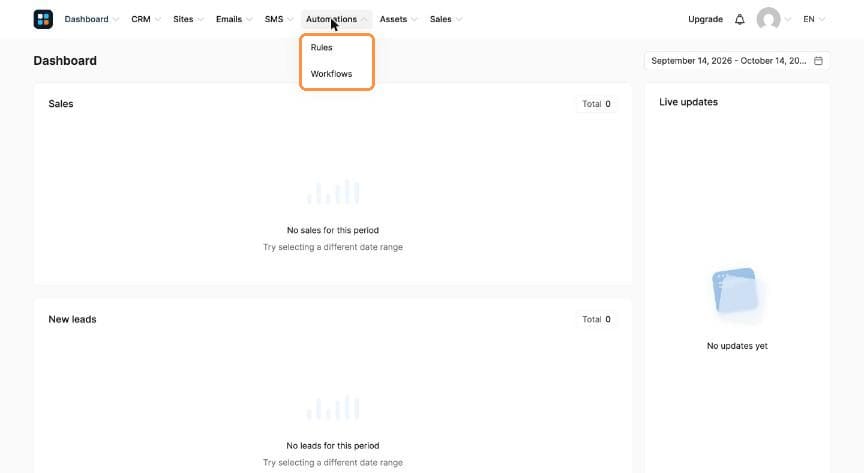Expand chevron beside user avatar
The width and height of the screenshot is (864, 473).
point(788,19)
